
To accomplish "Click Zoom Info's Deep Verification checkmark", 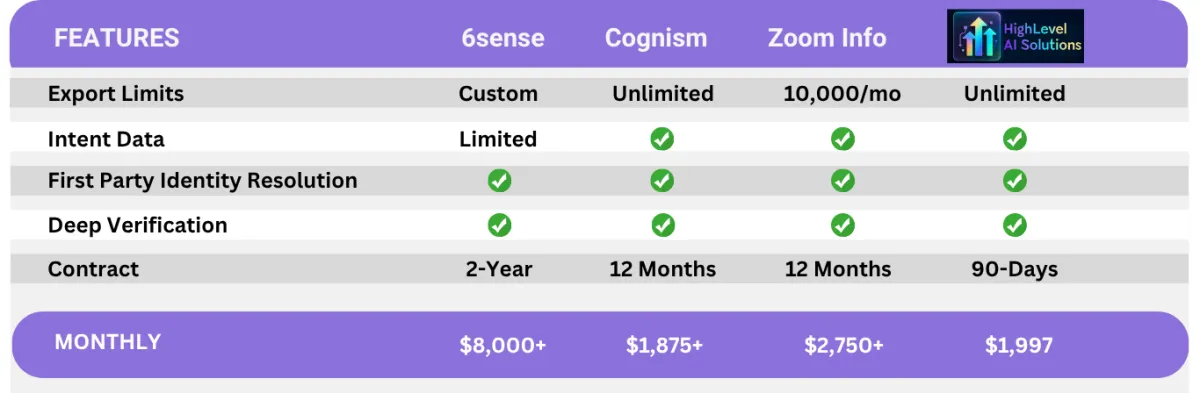I will click(x=843, y=226).
